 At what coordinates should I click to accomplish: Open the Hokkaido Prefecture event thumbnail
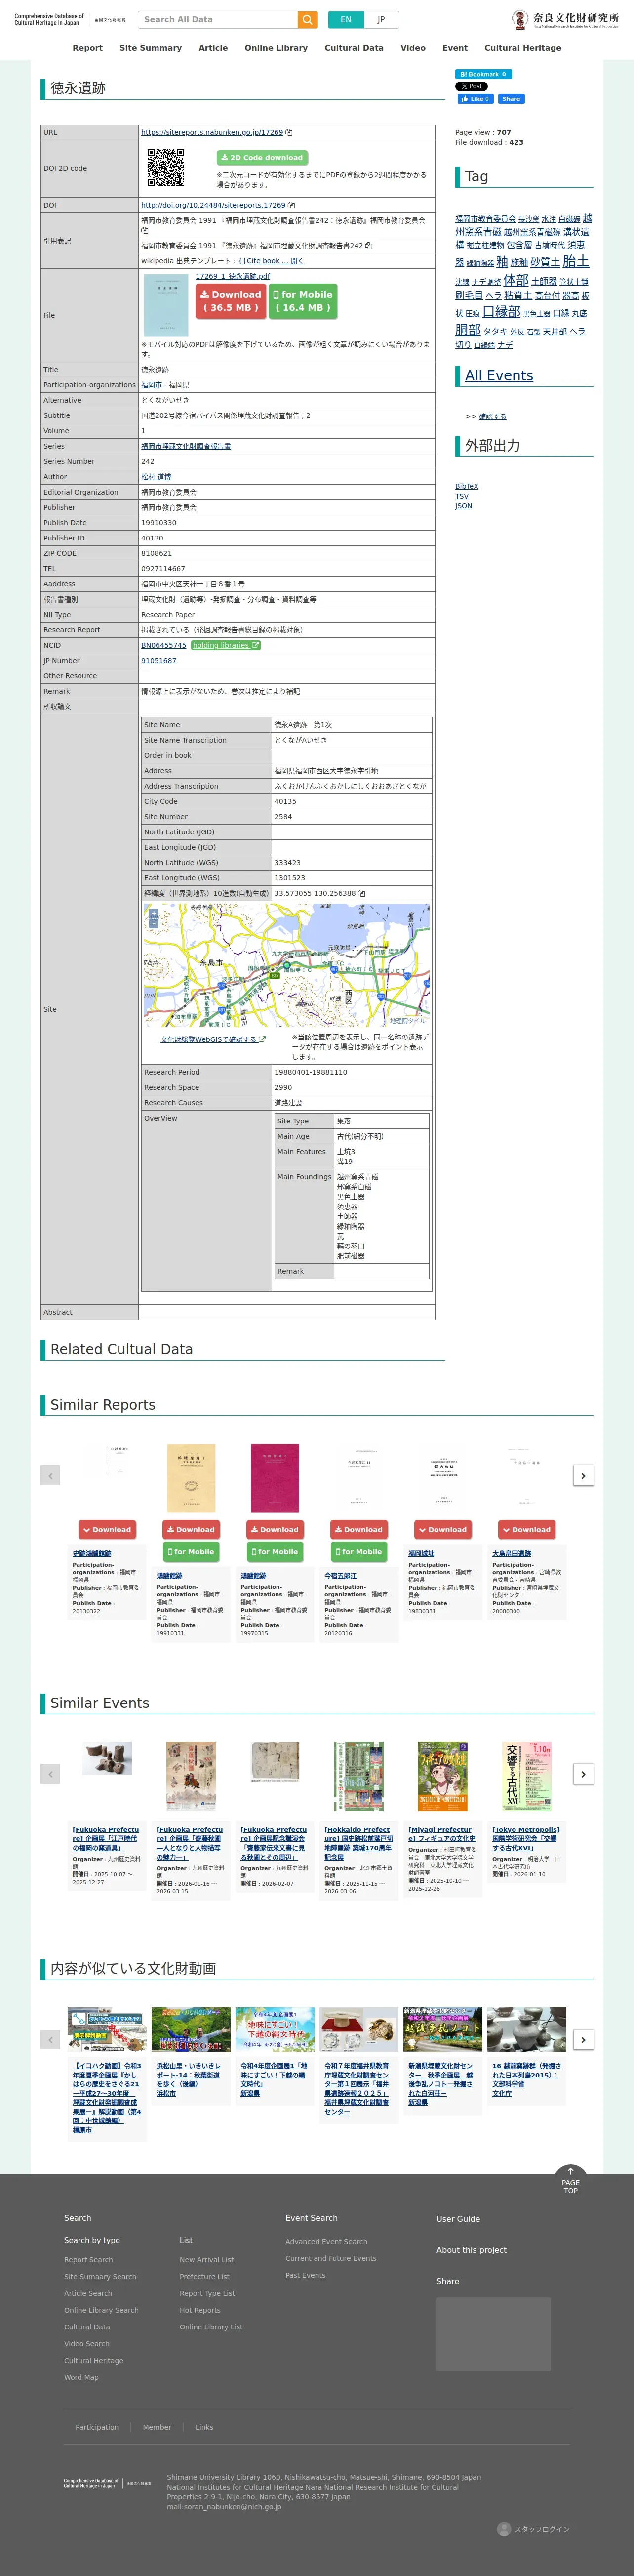[x=358, y=1776]
